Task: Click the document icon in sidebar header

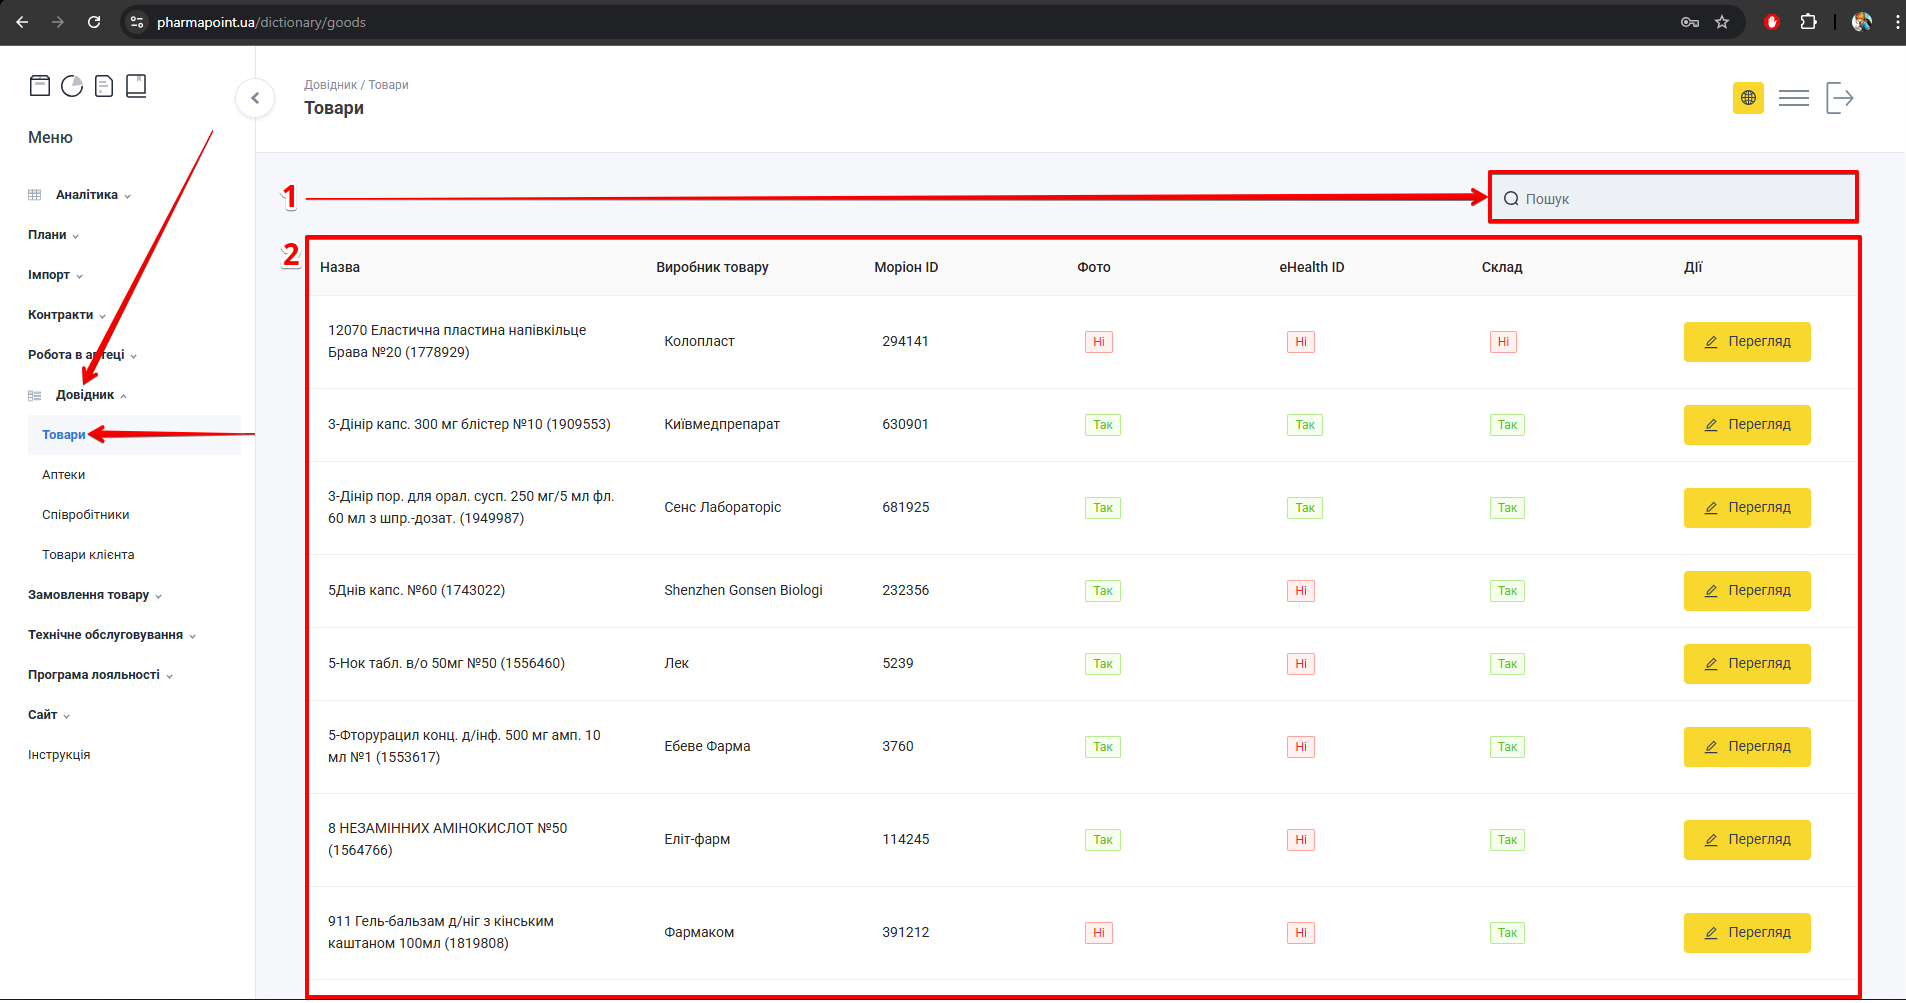Action: point(104,86)
